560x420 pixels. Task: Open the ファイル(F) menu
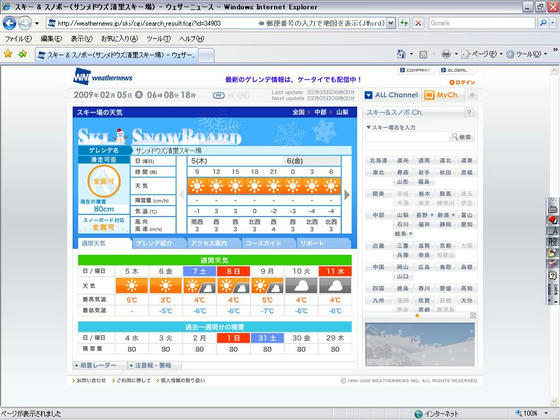click(18, 39)
